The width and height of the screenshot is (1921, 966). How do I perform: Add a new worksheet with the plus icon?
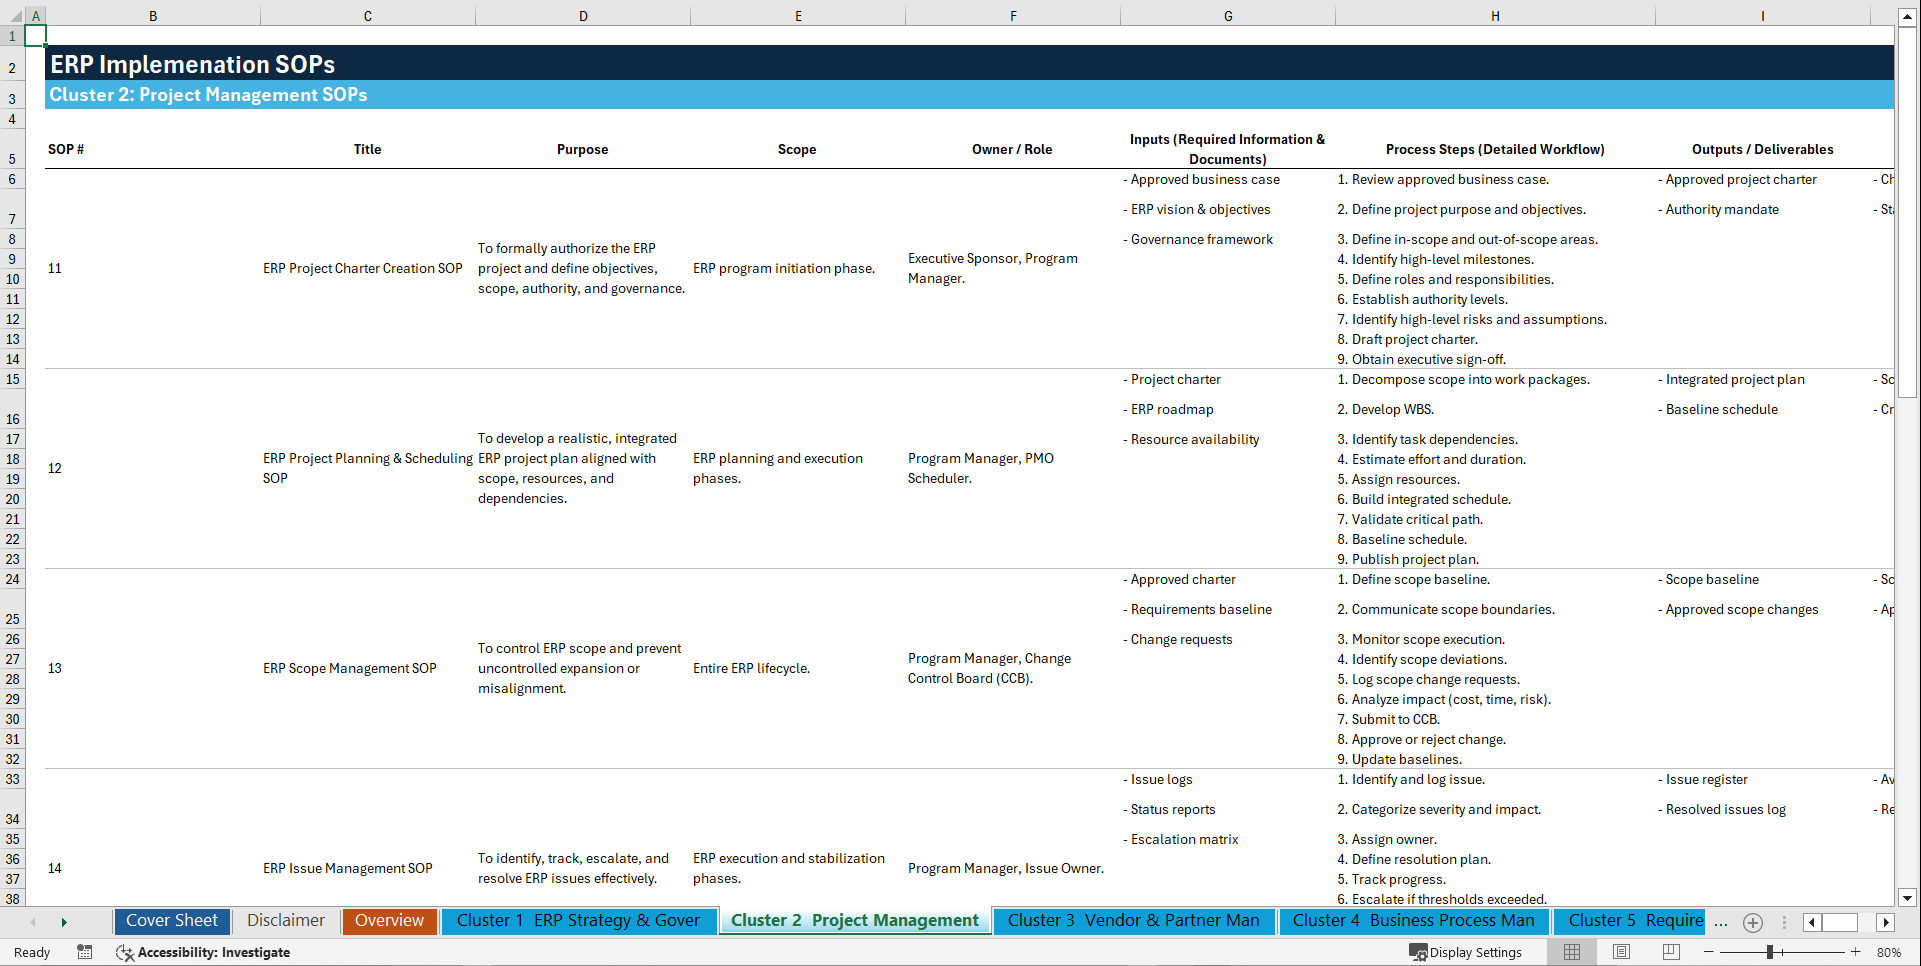tap(1752, 922)
